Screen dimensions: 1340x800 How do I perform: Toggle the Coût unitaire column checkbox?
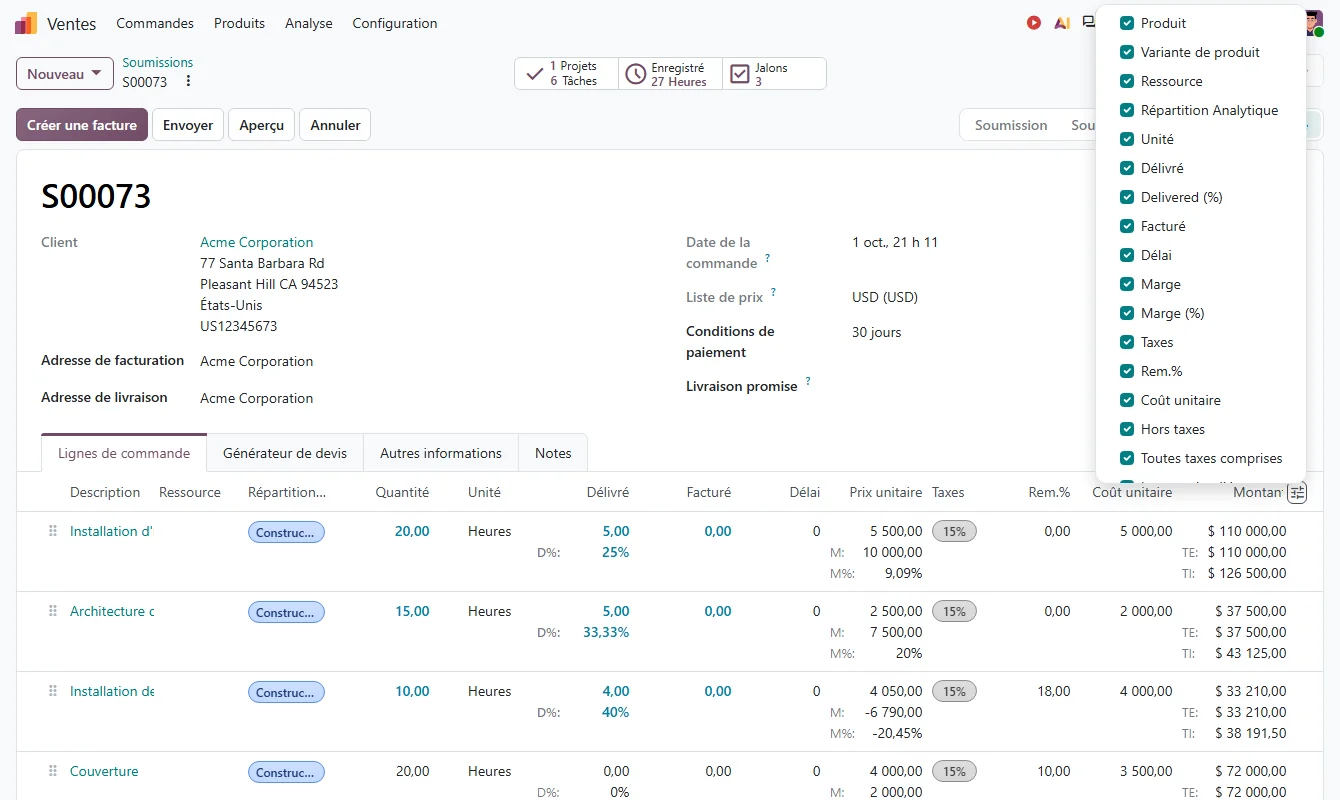(1127, 400)
